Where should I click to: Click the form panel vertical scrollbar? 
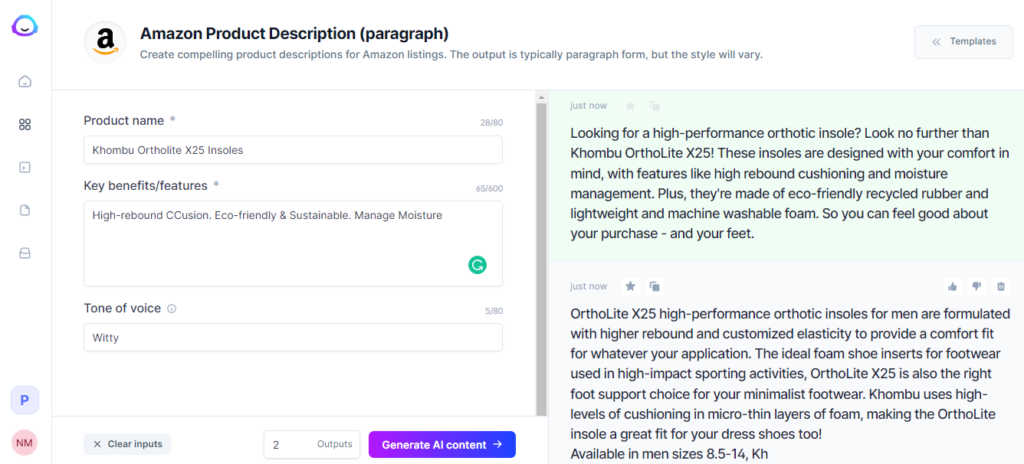(x=541, y=259)
